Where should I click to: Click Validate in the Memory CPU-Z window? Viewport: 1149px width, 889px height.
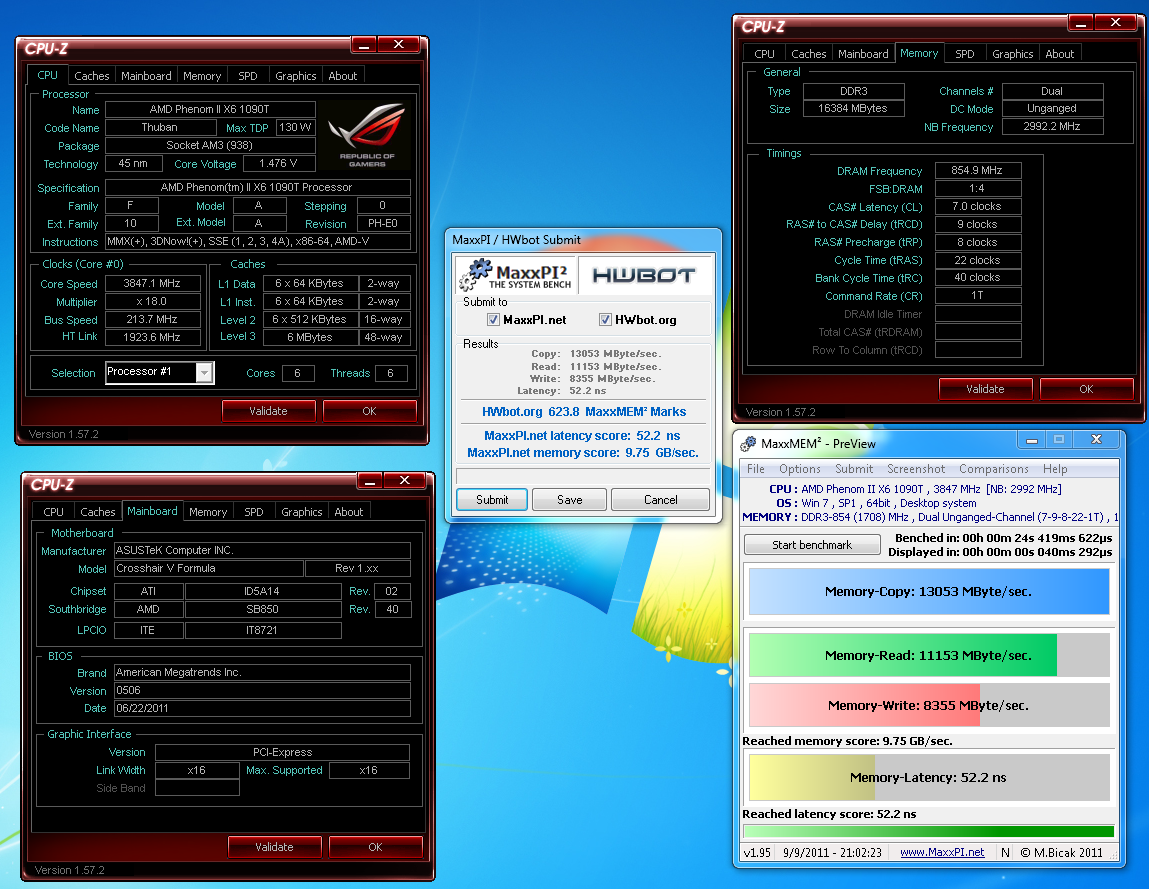(x=985, y=389)
